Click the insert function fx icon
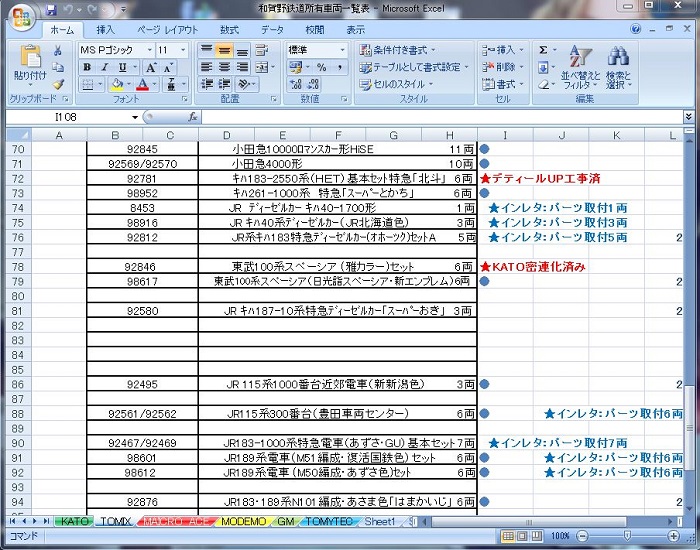 [192, 117]
